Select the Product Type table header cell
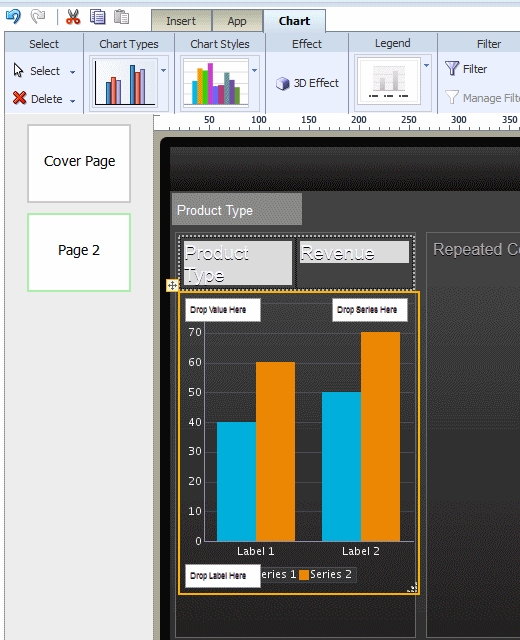The width and height of the screenshot is (520, 640). (x=238, y=262)
